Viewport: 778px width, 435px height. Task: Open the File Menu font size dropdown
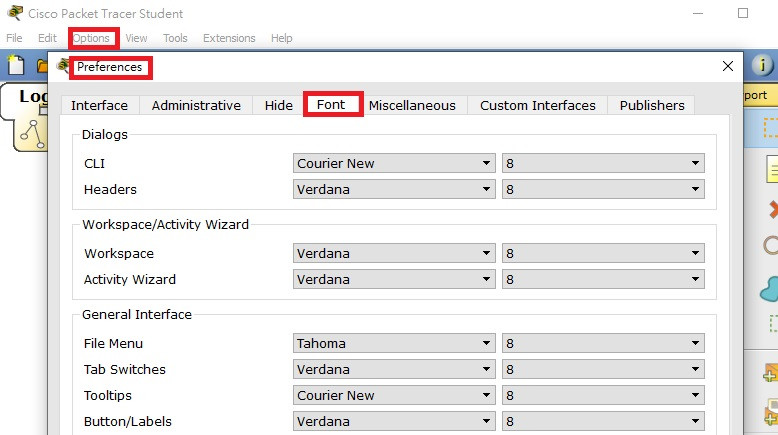603,343
